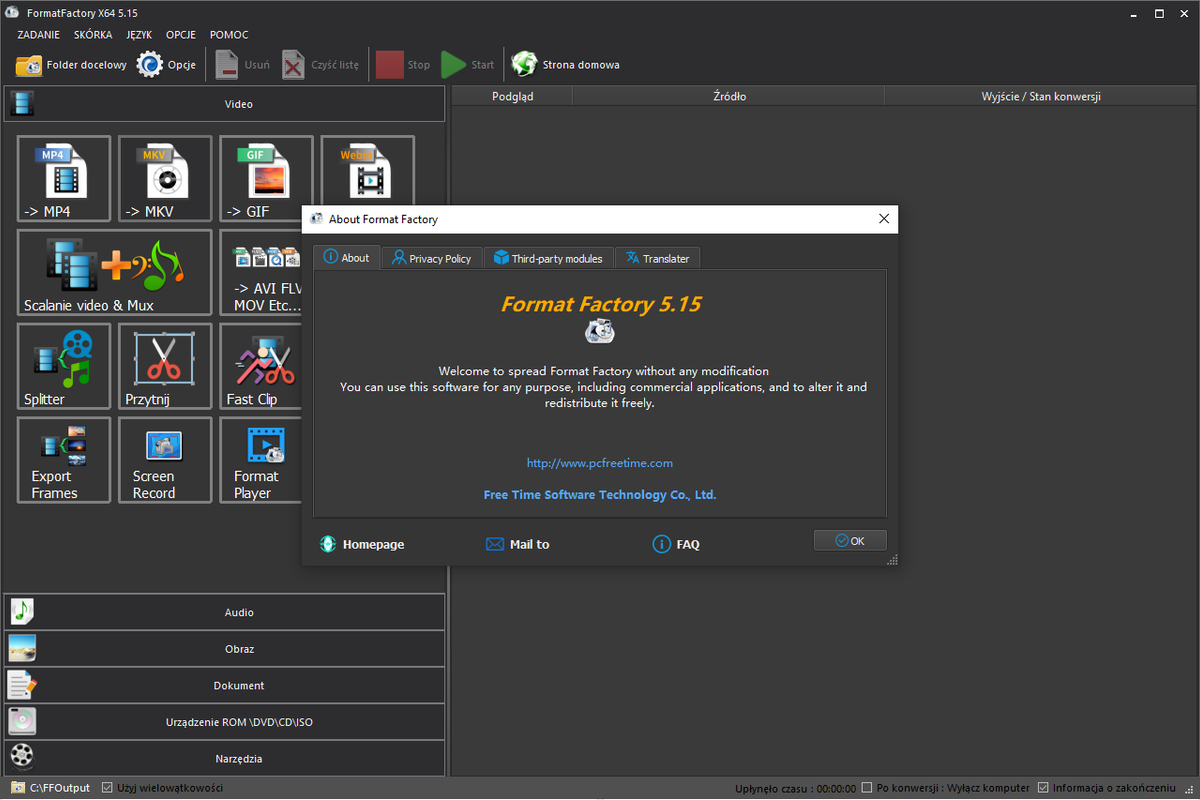The width and height of the screenshot is (1200, 800).
Task: Select the -> MP4 conversion tile
Action: [x=64, y=178]
